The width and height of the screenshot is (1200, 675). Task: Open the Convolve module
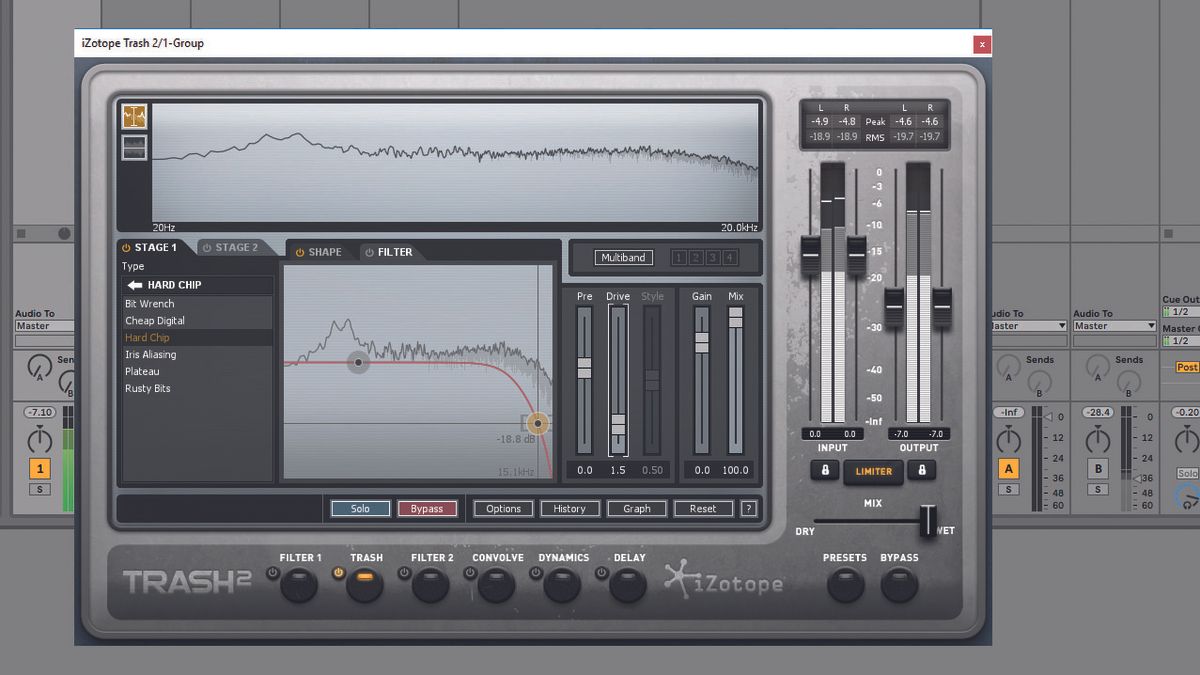point(496,585)
